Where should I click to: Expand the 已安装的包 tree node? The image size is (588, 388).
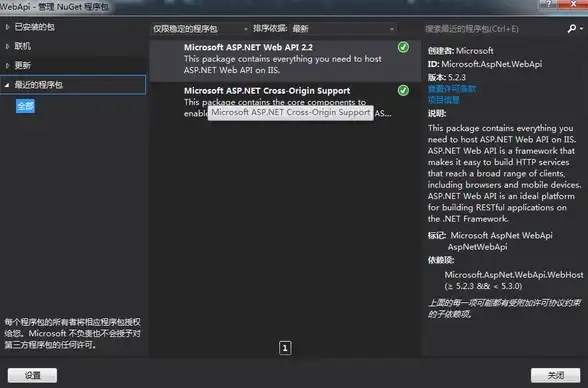pyautogui.click(x=7, y=27)
